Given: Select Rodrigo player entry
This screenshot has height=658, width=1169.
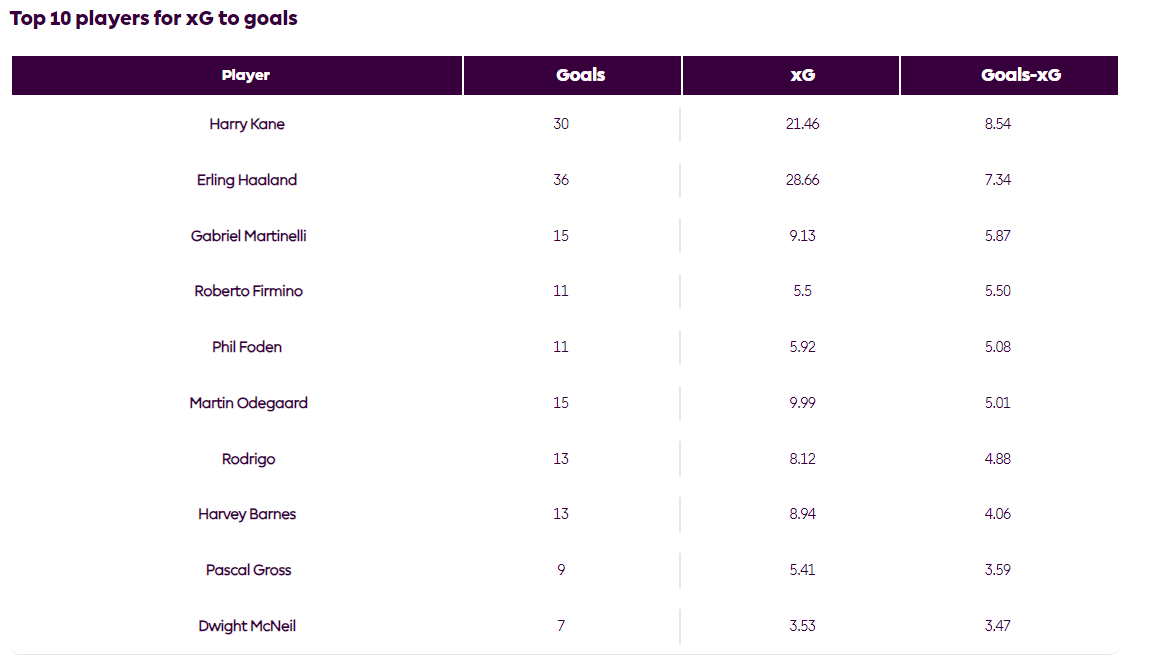Looking at the screenshot, I should [x=248, y=459].
